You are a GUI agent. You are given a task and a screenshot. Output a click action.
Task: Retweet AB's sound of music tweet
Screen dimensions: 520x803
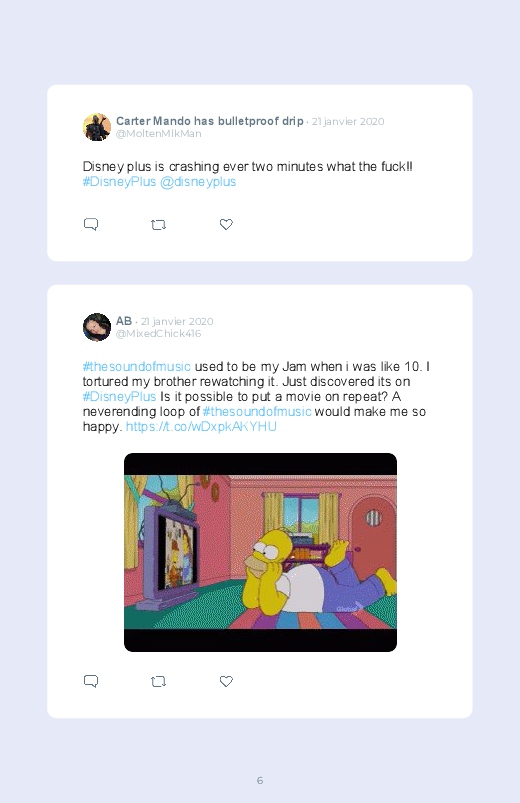pos(158,681)
